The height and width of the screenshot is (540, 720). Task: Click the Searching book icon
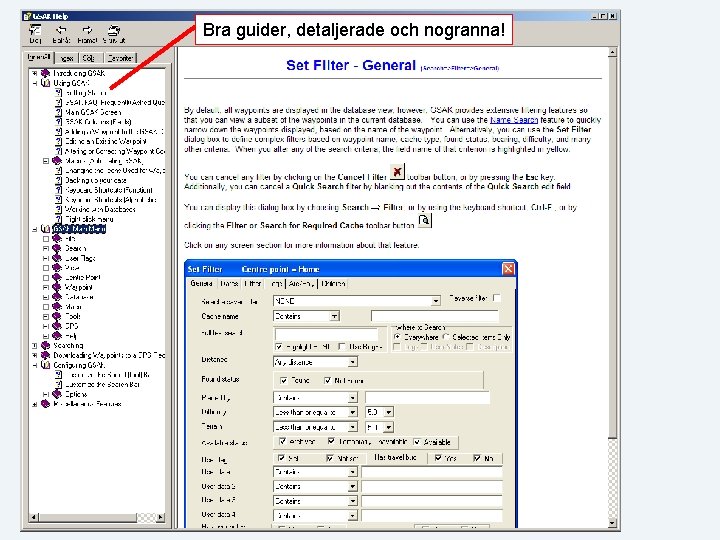[x=45, y=345]
